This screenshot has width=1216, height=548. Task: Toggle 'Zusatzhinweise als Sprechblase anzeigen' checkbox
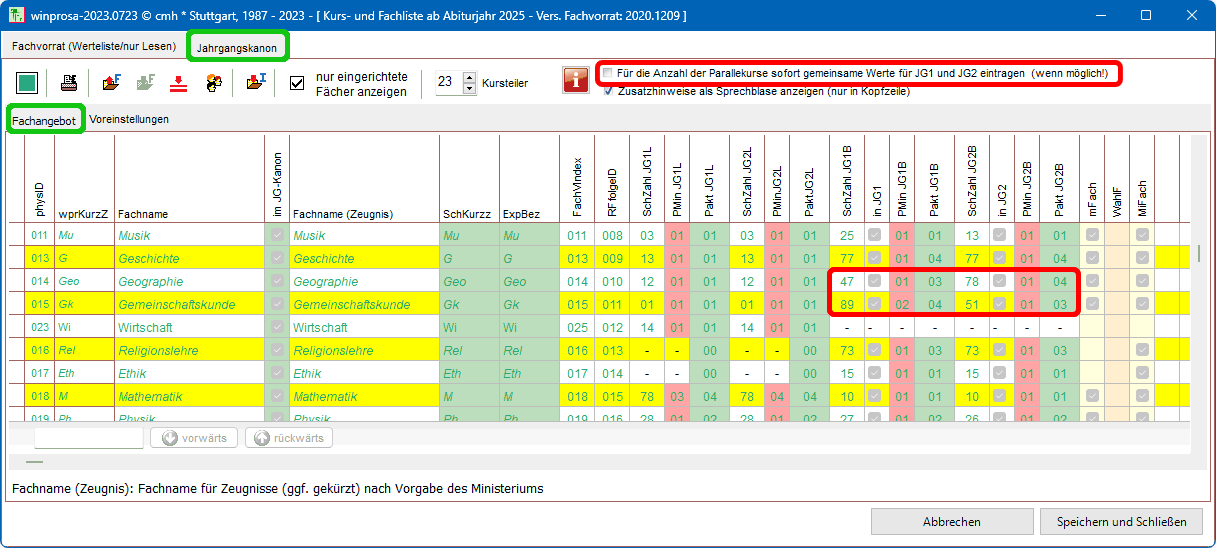coord(608,91)
